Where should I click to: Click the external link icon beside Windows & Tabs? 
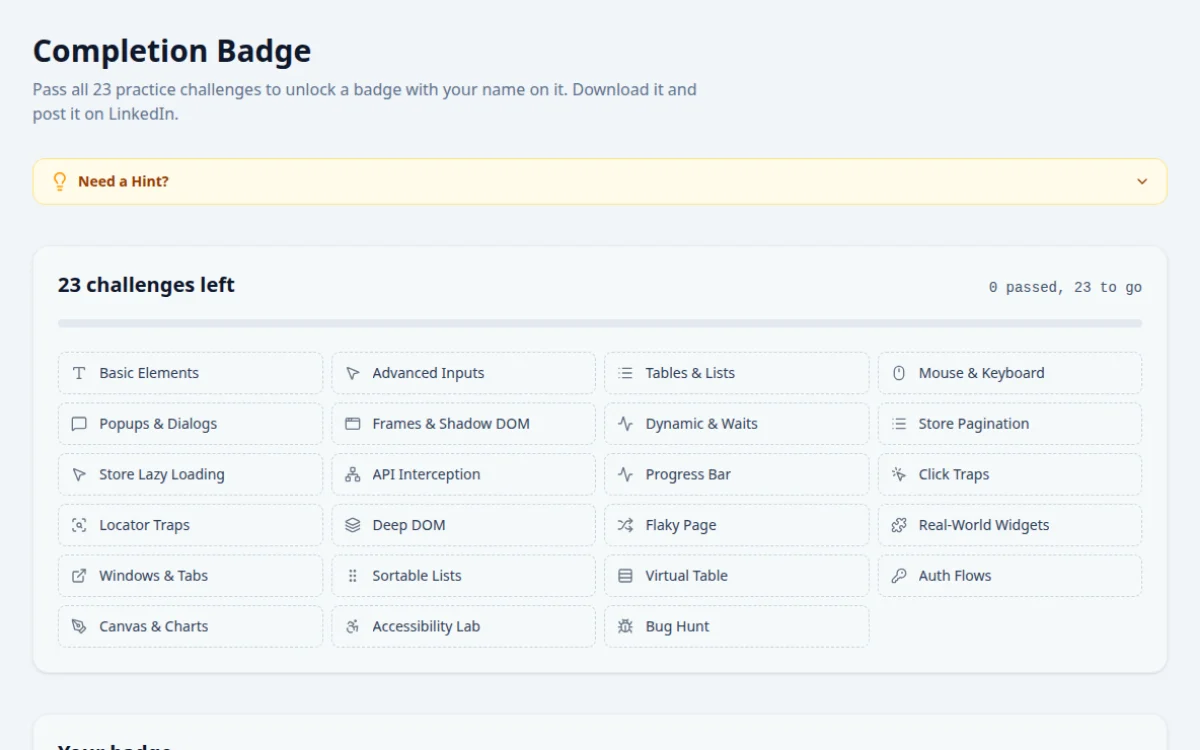(x=79, y=576)
